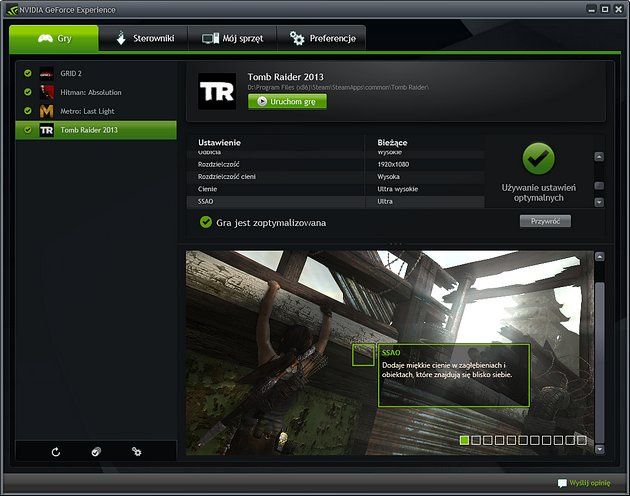The image size is (630, 496).
Task: Click the Tomb Raider install path text
Action: (x=338, y=87)
